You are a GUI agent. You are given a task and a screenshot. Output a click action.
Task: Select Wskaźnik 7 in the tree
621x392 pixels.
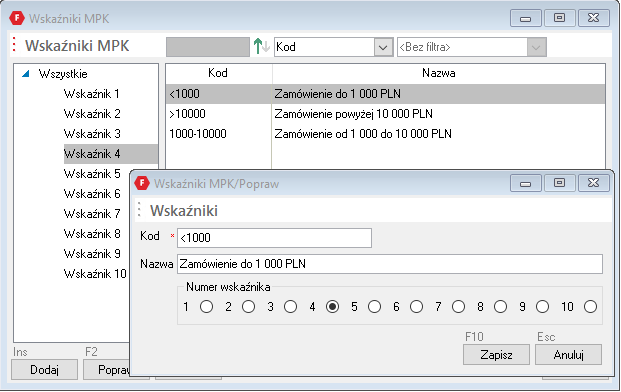(92, 214)
